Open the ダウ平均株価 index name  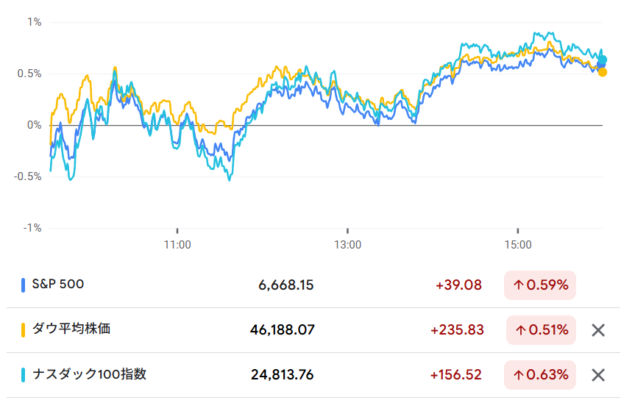click(74, 330)
